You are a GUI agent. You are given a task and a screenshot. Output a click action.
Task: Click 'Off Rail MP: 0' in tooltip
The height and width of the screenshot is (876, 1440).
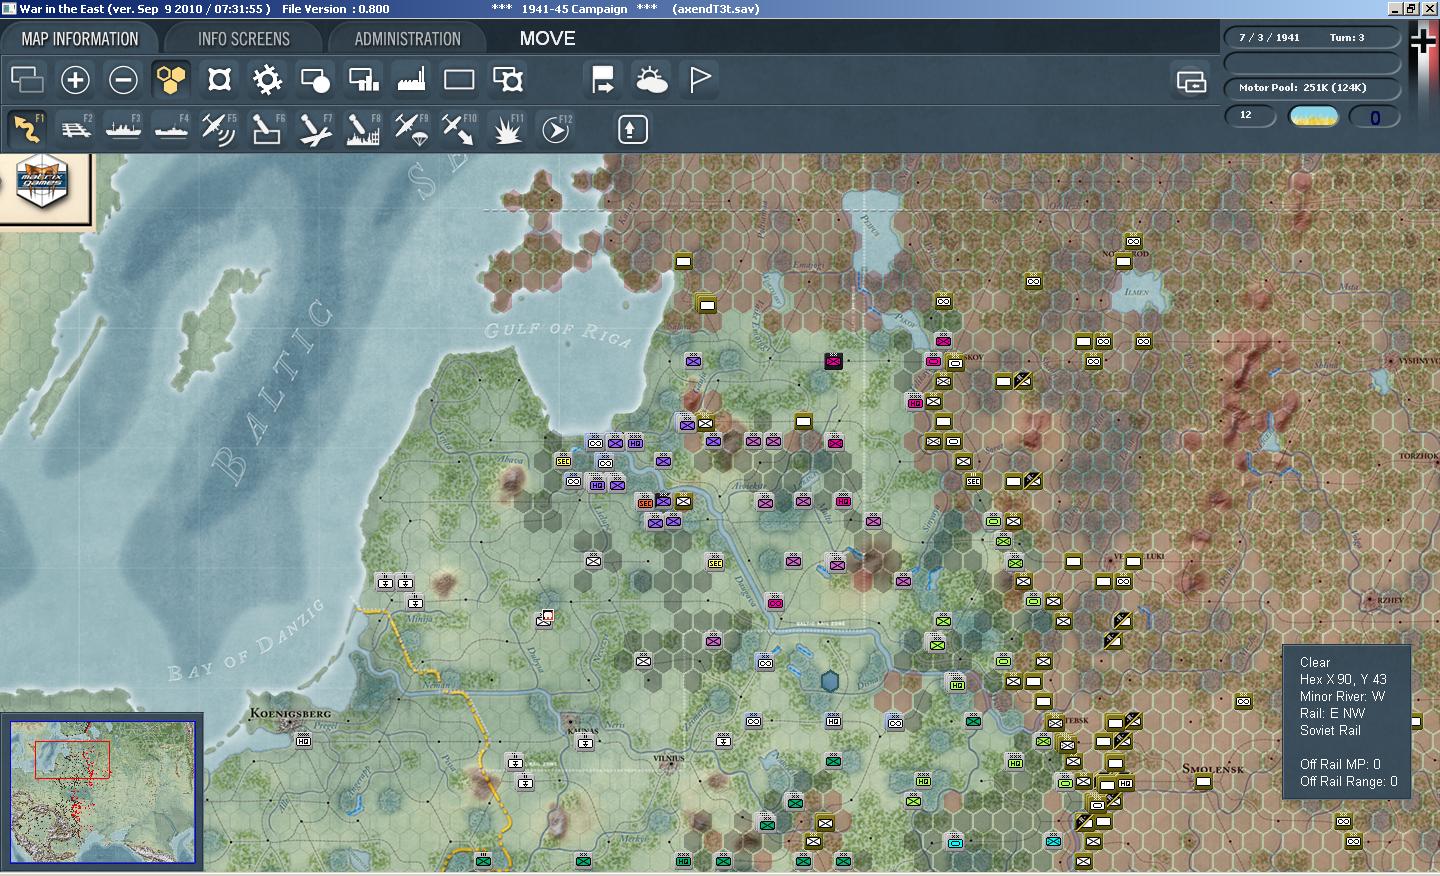pyautogui.click(x=1340, y=764)
